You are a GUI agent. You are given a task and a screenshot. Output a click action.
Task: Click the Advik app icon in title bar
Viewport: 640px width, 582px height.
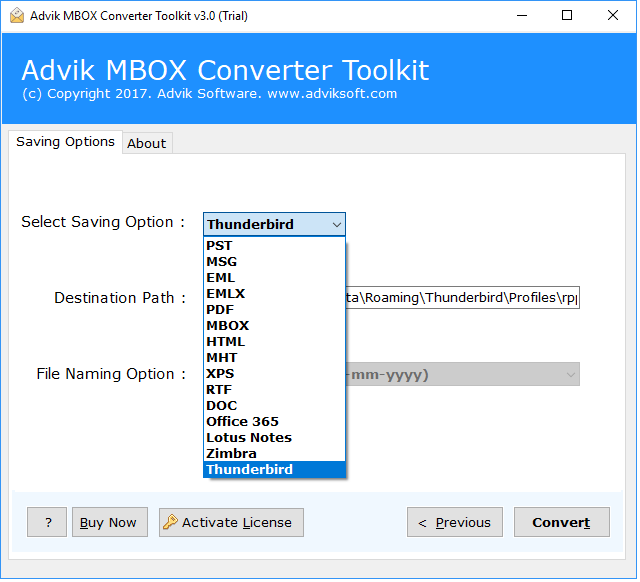(17, 16)
